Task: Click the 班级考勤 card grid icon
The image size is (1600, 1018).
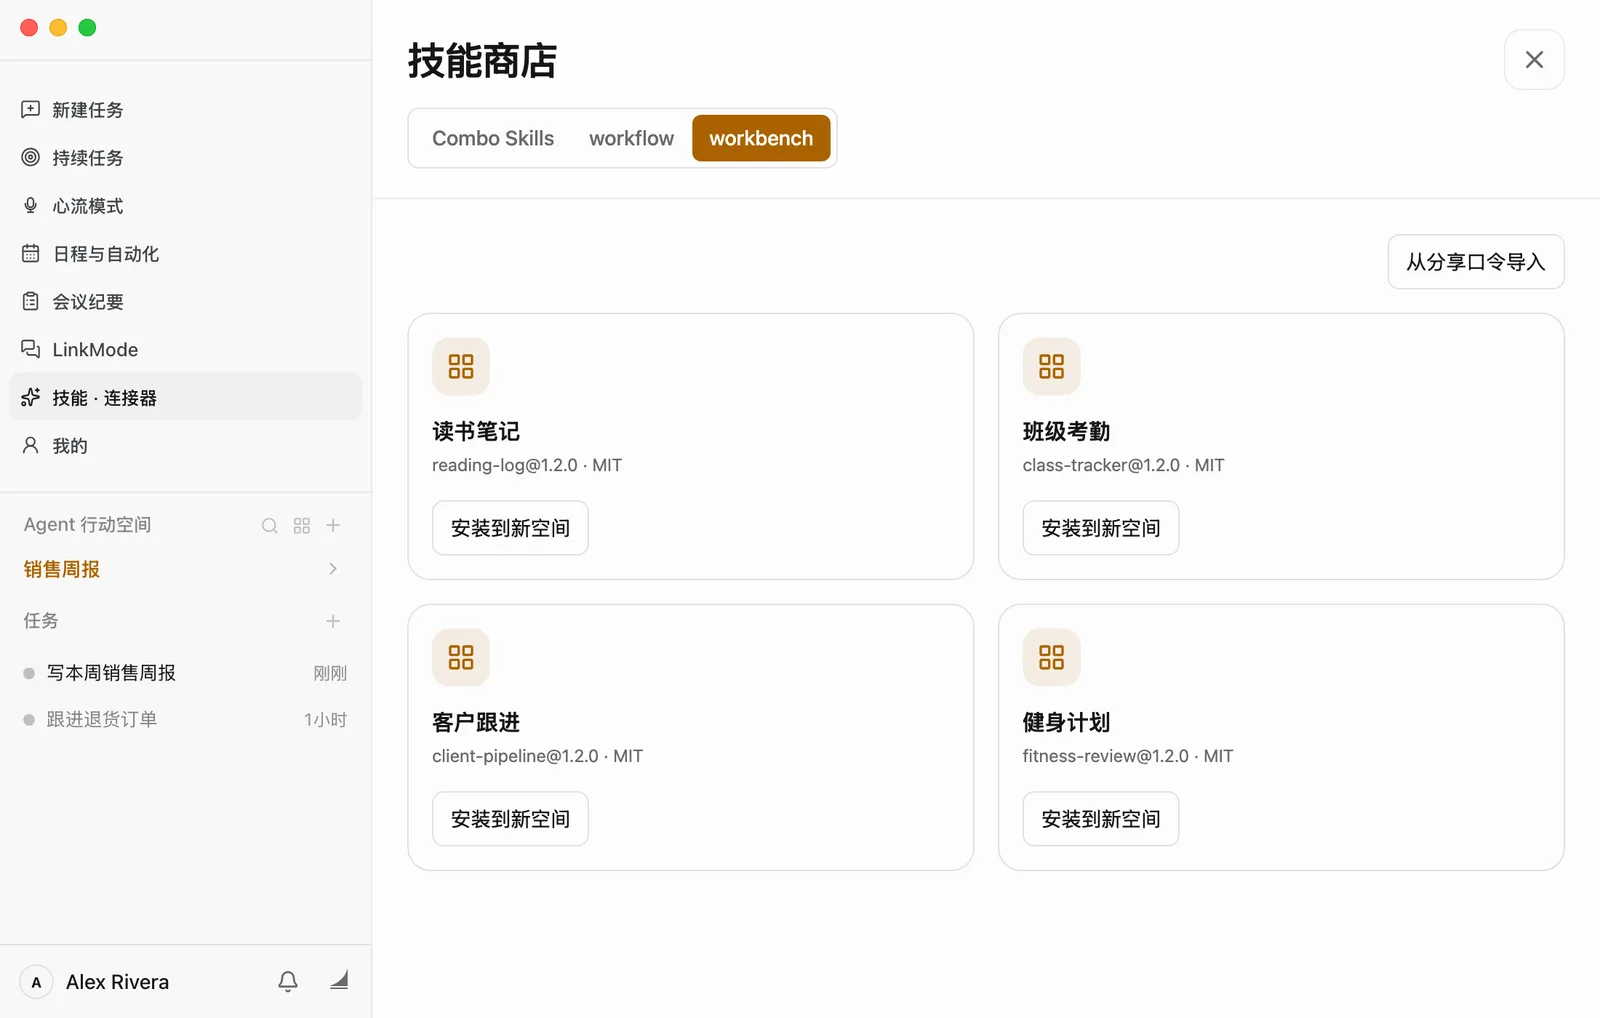Action: [x=1051, y=366]
